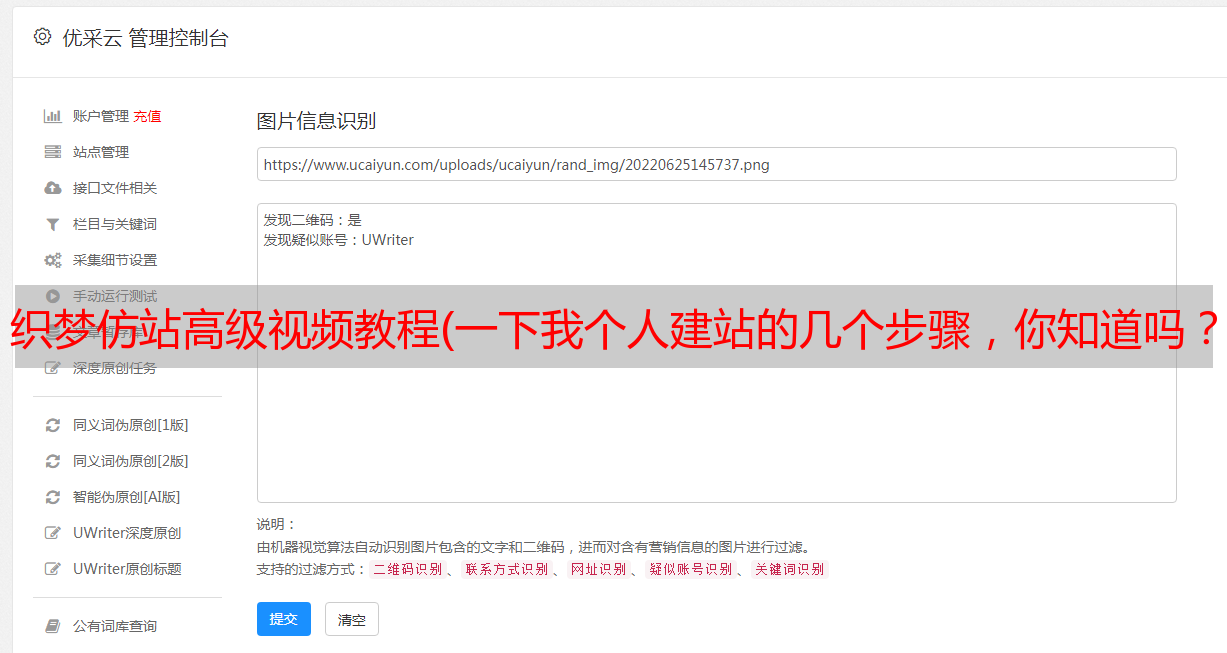Click the 网址识别 filter tag
1227x653 pixels.
click(x=598, y=569)
